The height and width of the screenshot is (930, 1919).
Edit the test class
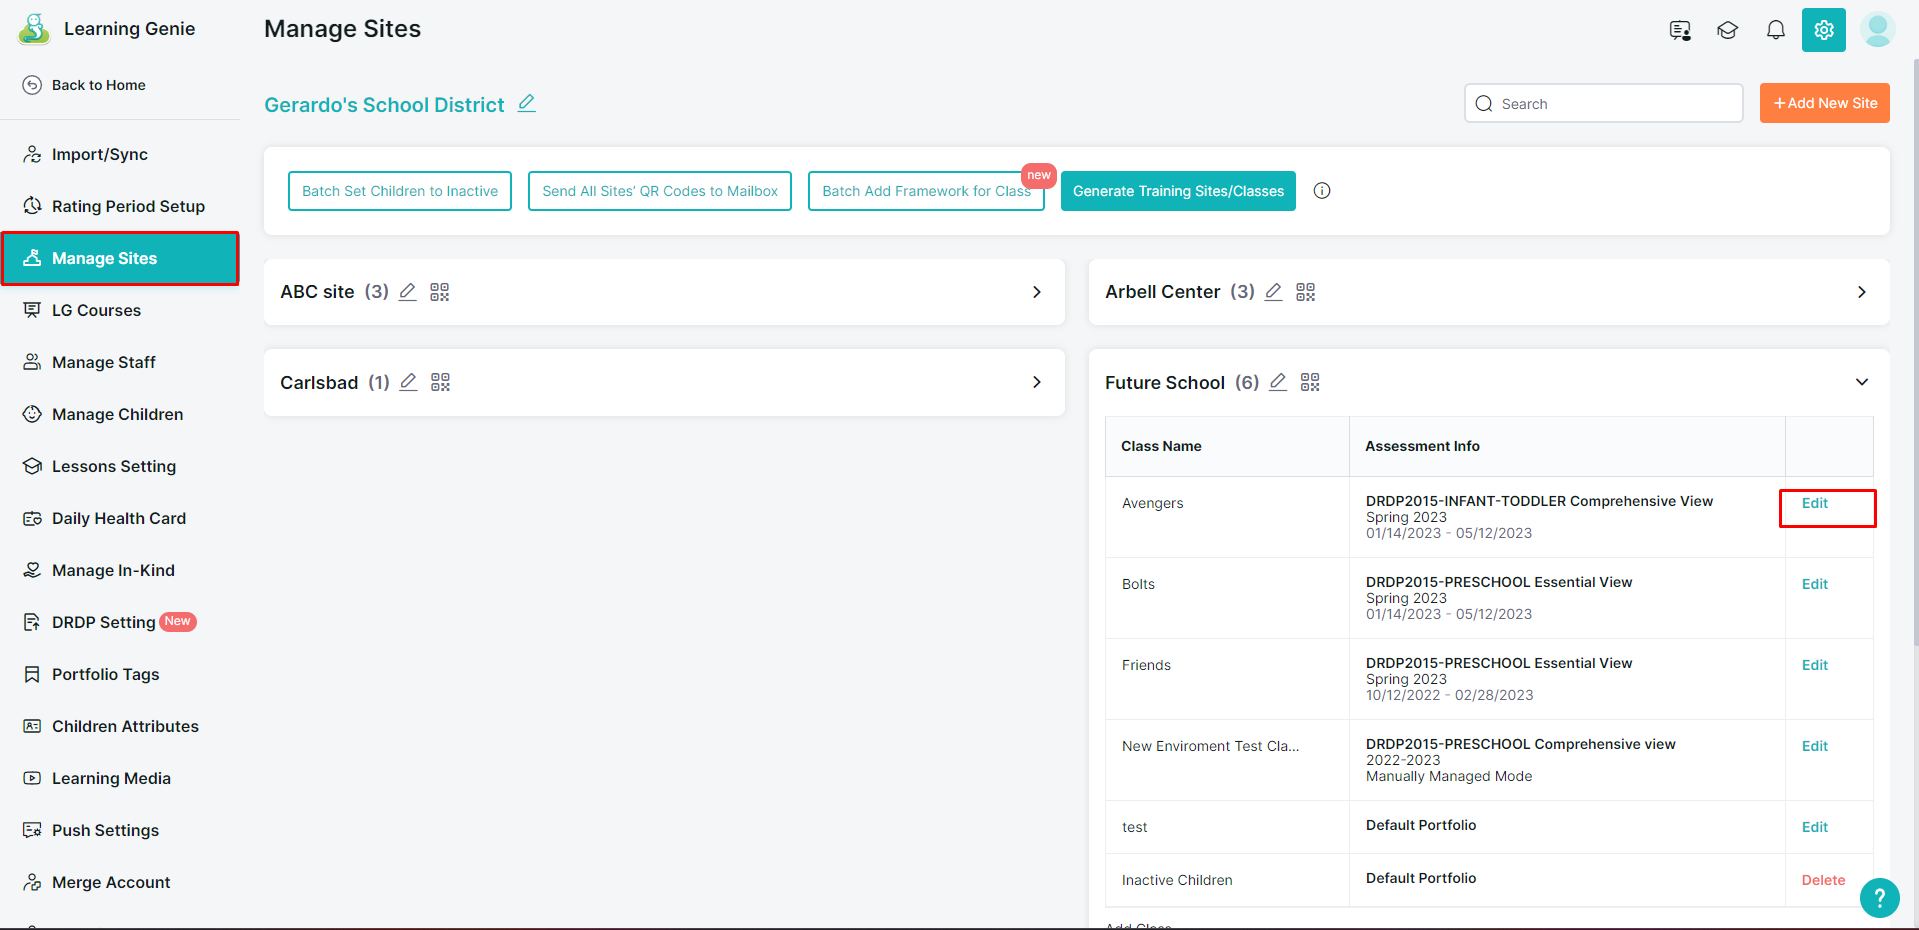click(1815, 827)
